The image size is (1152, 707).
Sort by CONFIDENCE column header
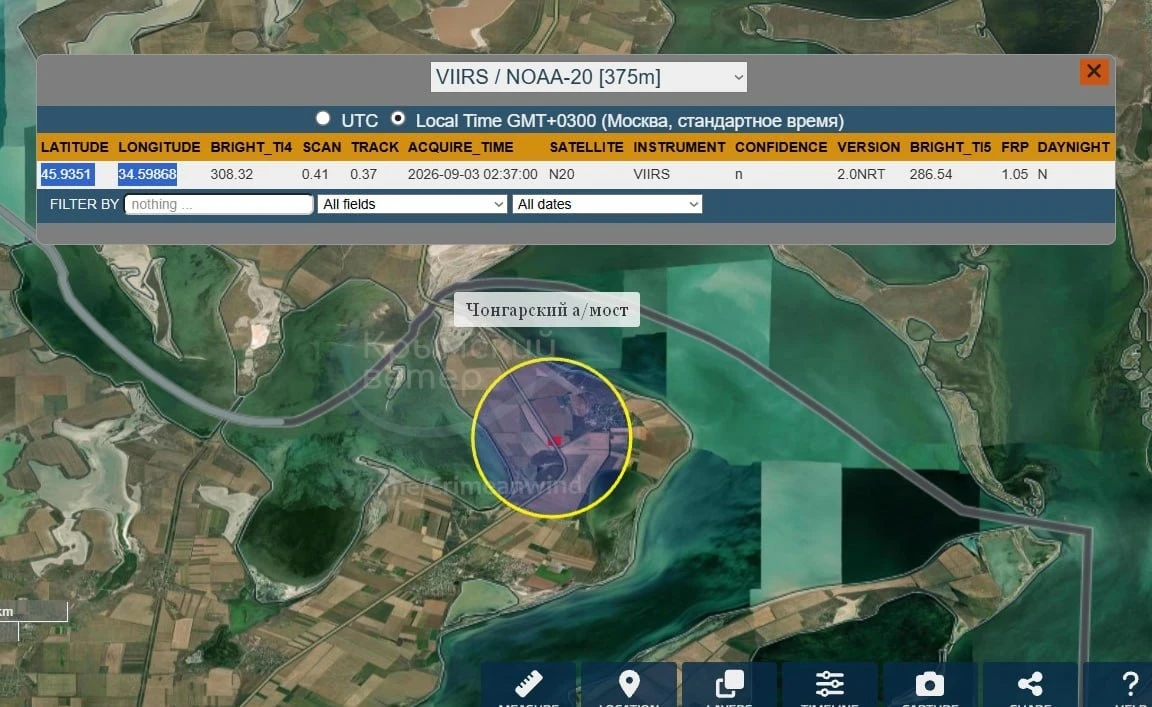(x=781, y=147)
